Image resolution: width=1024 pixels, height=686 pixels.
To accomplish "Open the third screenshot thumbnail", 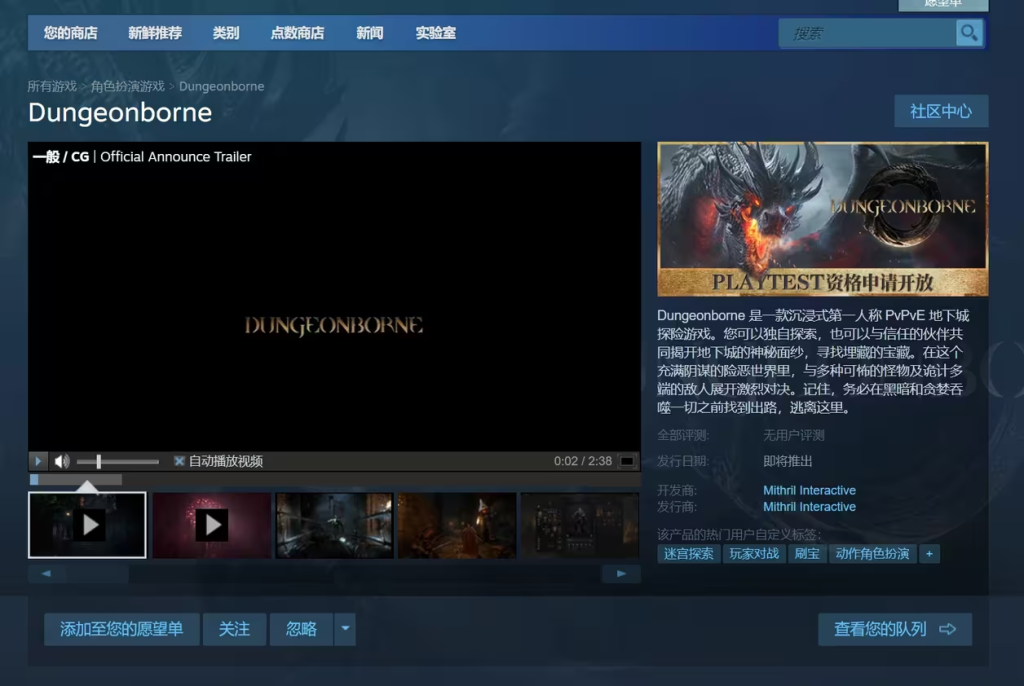I will pos(334,525).
